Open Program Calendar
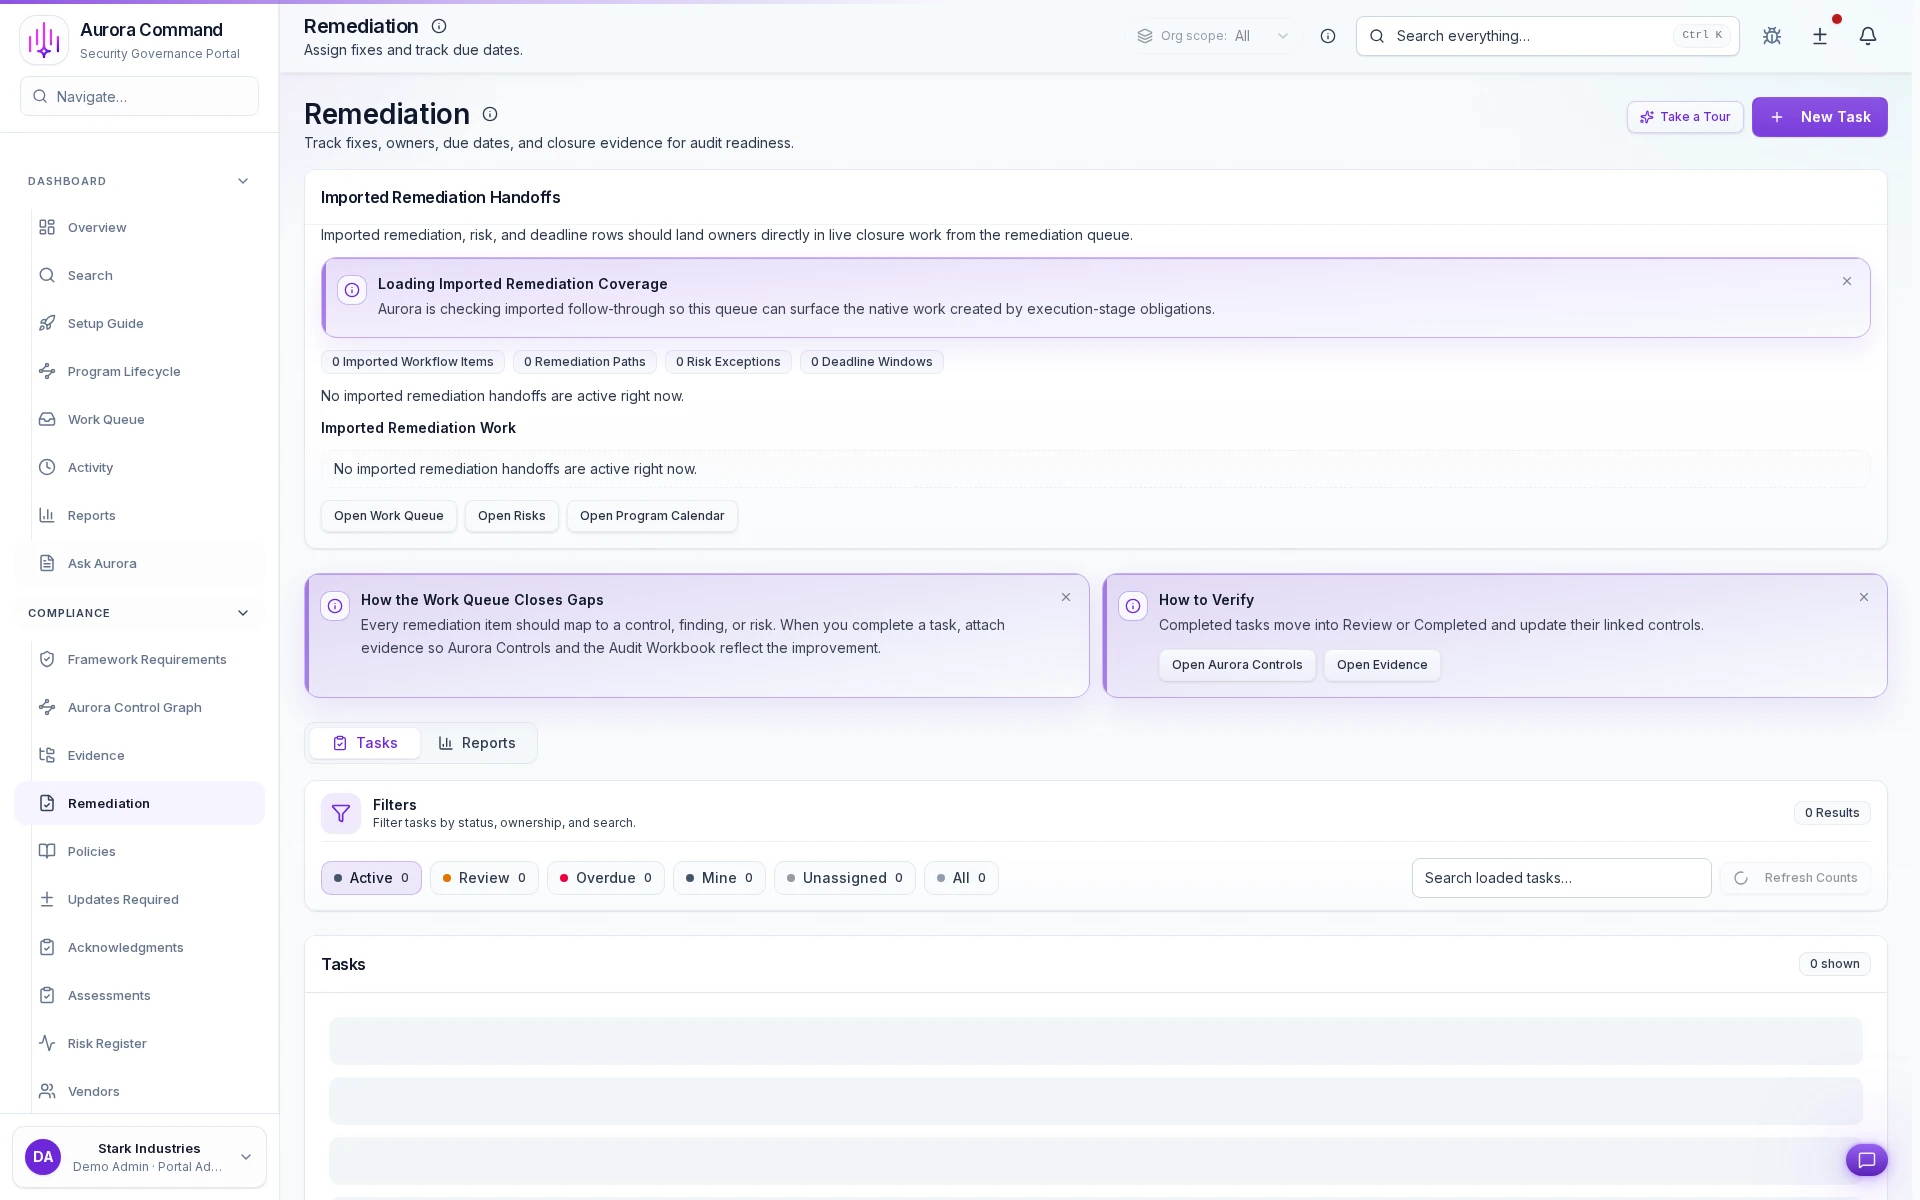 click(x=651, y=516)
